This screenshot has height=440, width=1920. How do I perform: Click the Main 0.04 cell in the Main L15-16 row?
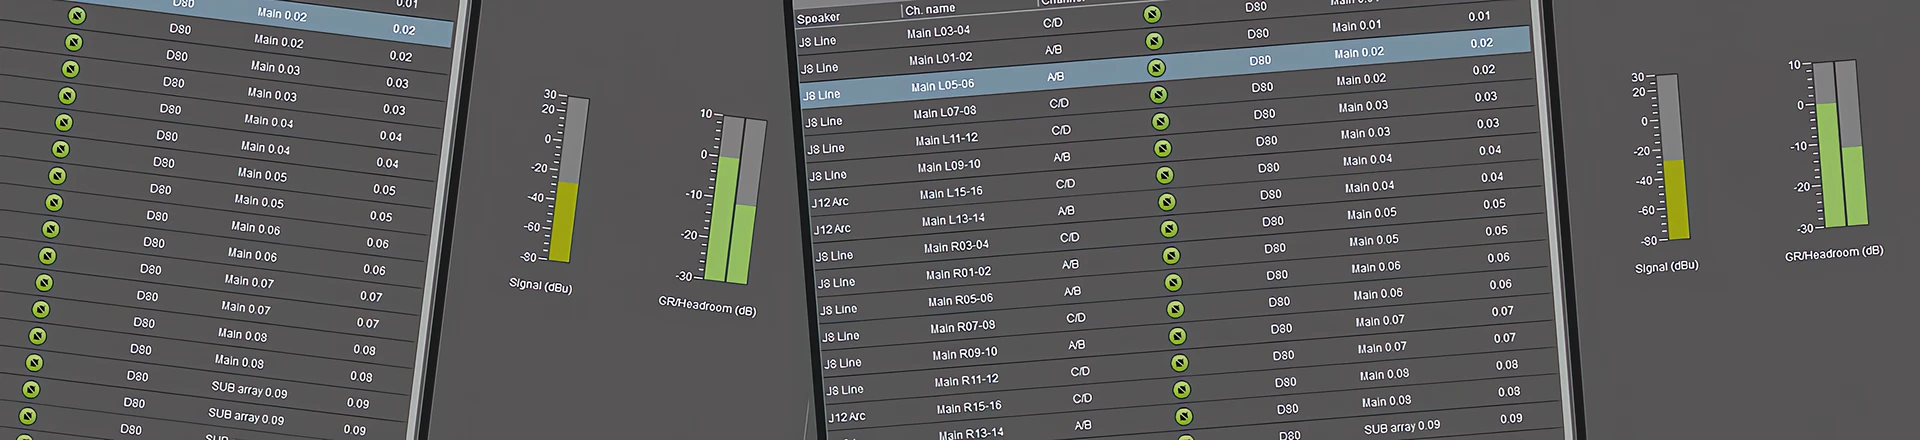pos(1369,159)
